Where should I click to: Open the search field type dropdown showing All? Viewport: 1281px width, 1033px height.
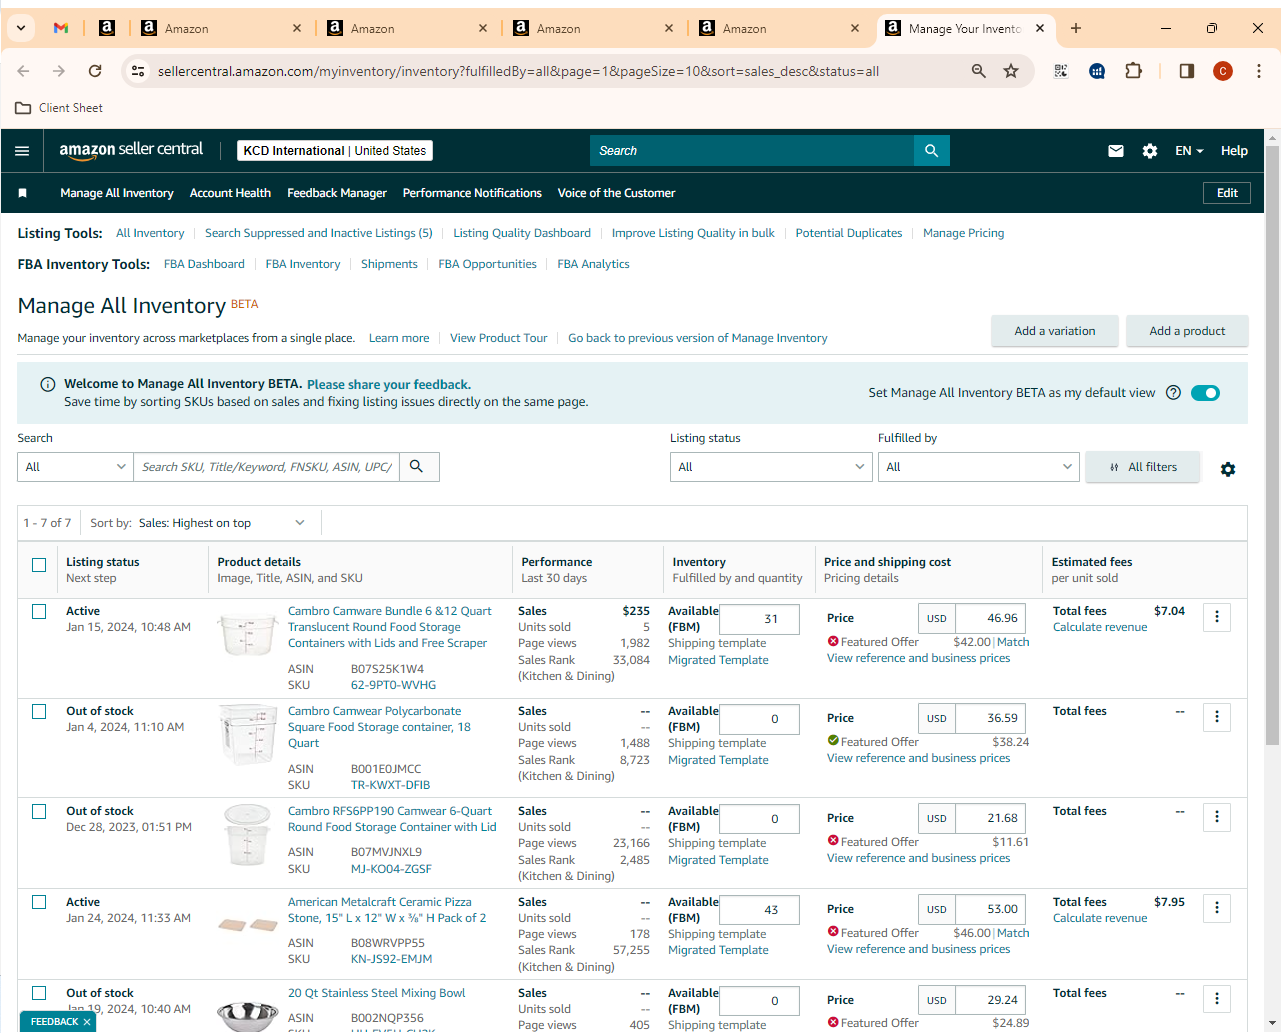[x=75, y=467]
